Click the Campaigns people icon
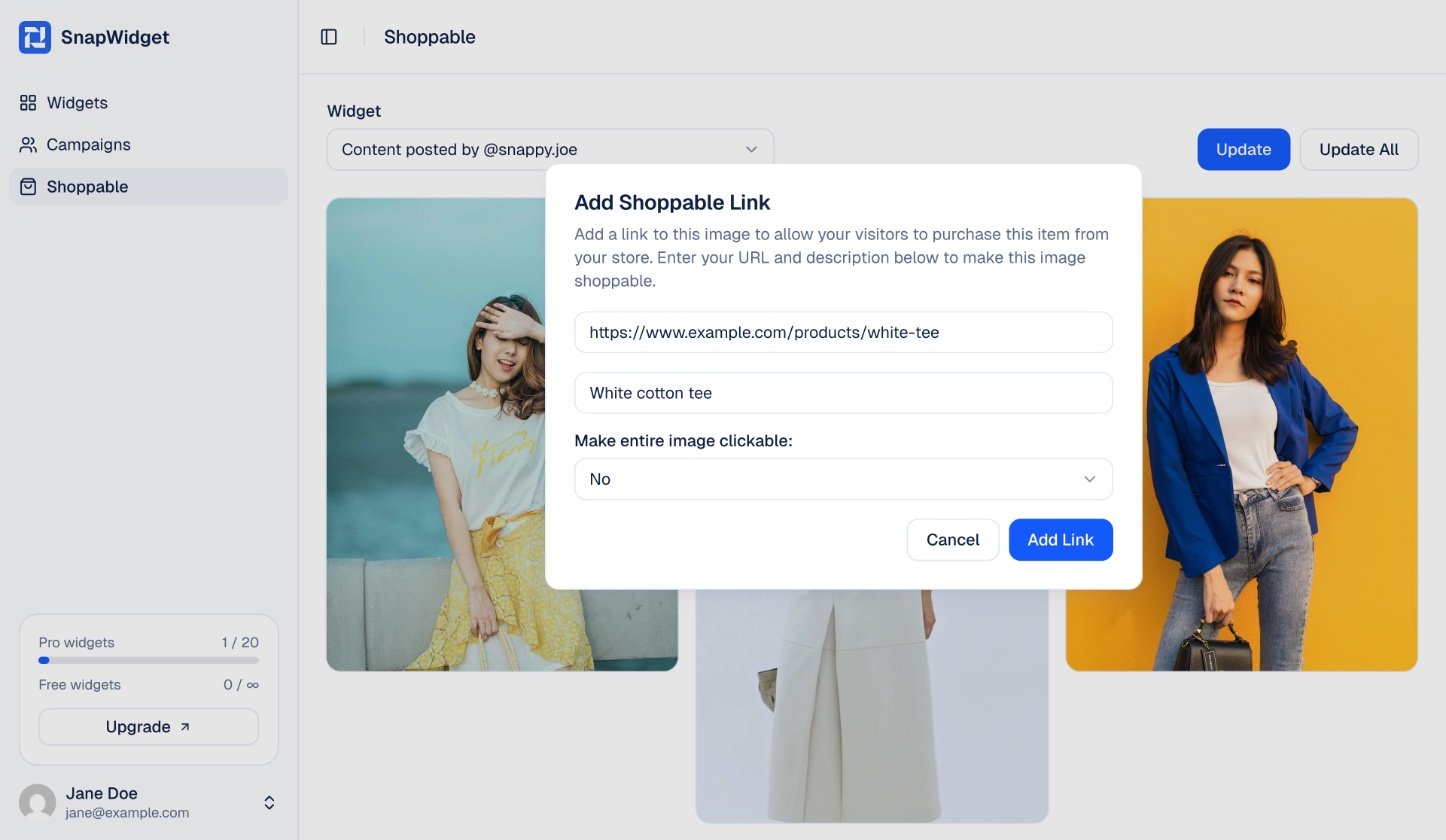The image size is (1446, 840). [28, 145]
